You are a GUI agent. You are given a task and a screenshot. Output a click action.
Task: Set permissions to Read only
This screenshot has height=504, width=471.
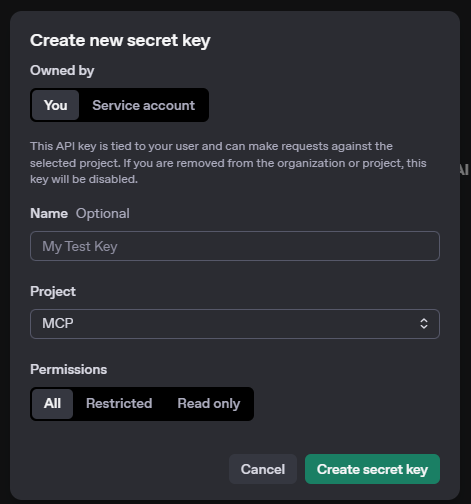point(209,404)
